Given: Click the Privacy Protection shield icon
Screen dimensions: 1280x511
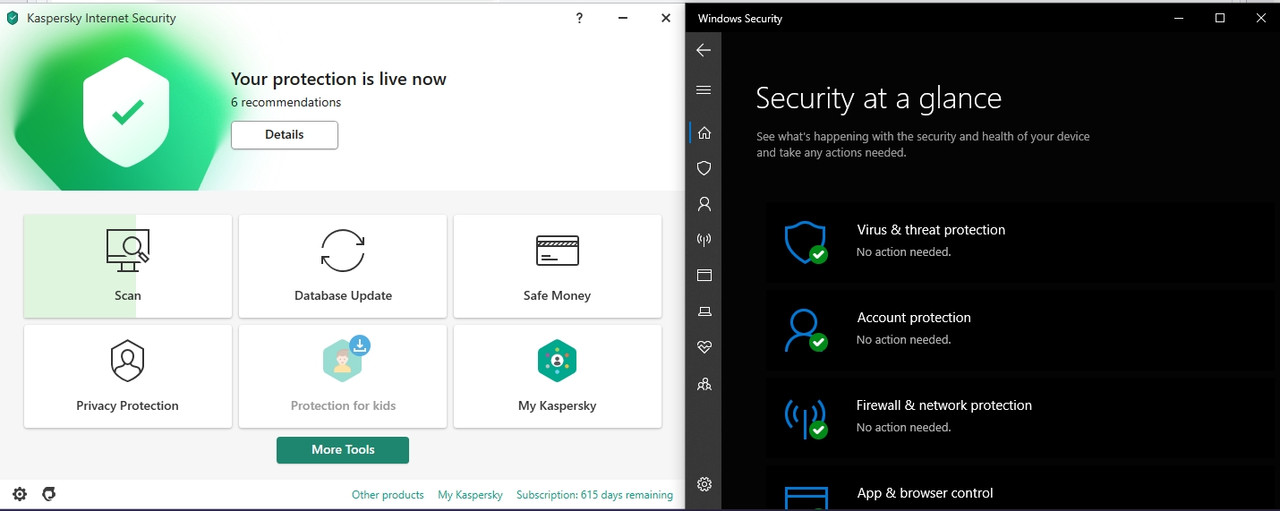Looking at the screenshot, I should 128,360.
